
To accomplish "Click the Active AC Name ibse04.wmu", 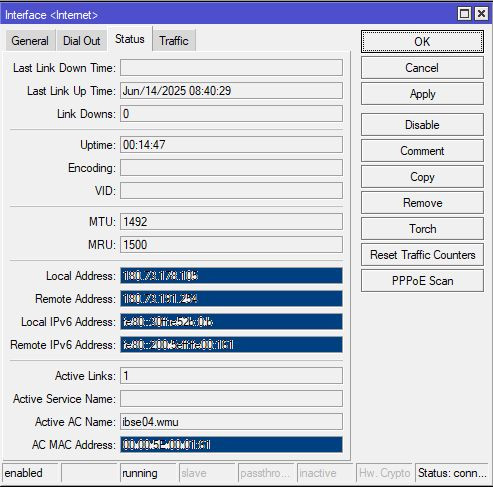I will click(x=231, y=422).
